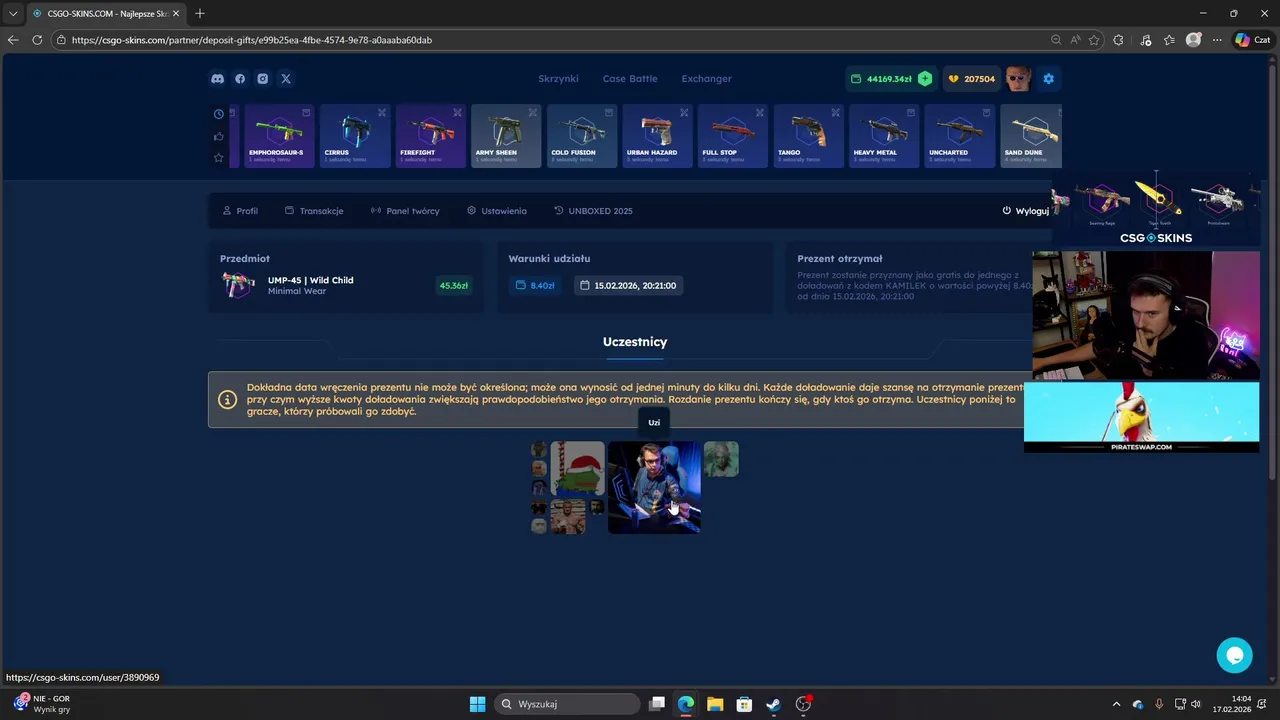Open the Case Battle menu item
The height and width of the screenshot is (720, 1280).
[x=630, y=79]
